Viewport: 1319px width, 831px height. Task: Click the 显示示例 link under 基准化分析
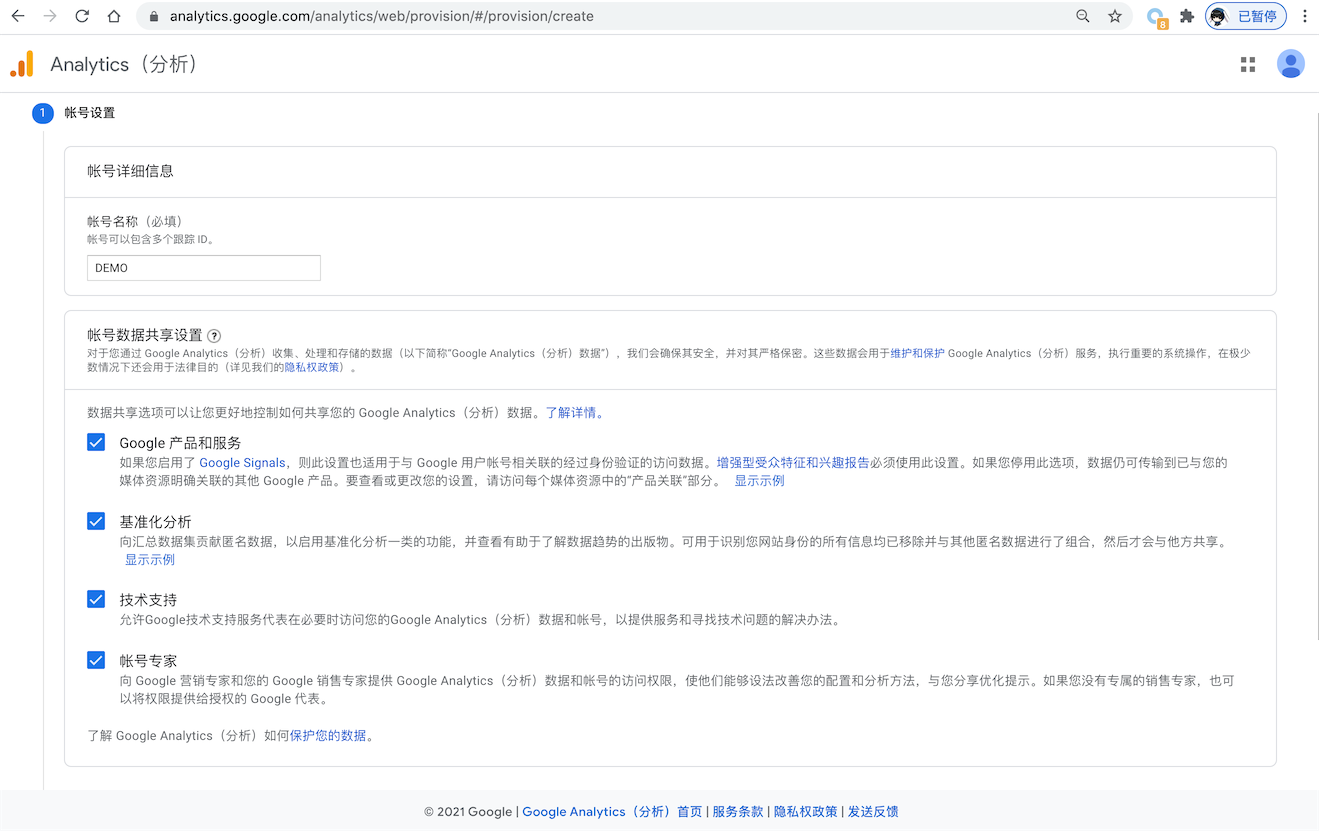point(149,559)
